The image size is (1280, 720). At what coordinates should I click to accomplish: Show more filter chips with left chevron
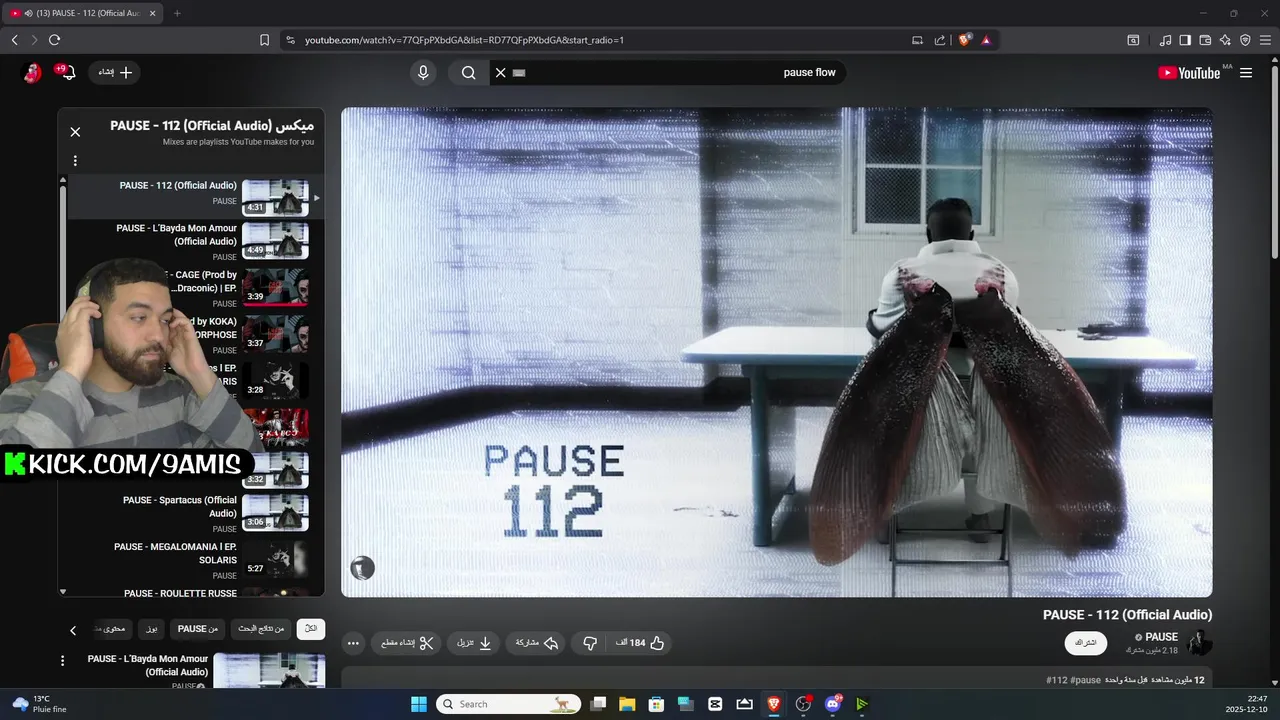(x=73, y=630)
